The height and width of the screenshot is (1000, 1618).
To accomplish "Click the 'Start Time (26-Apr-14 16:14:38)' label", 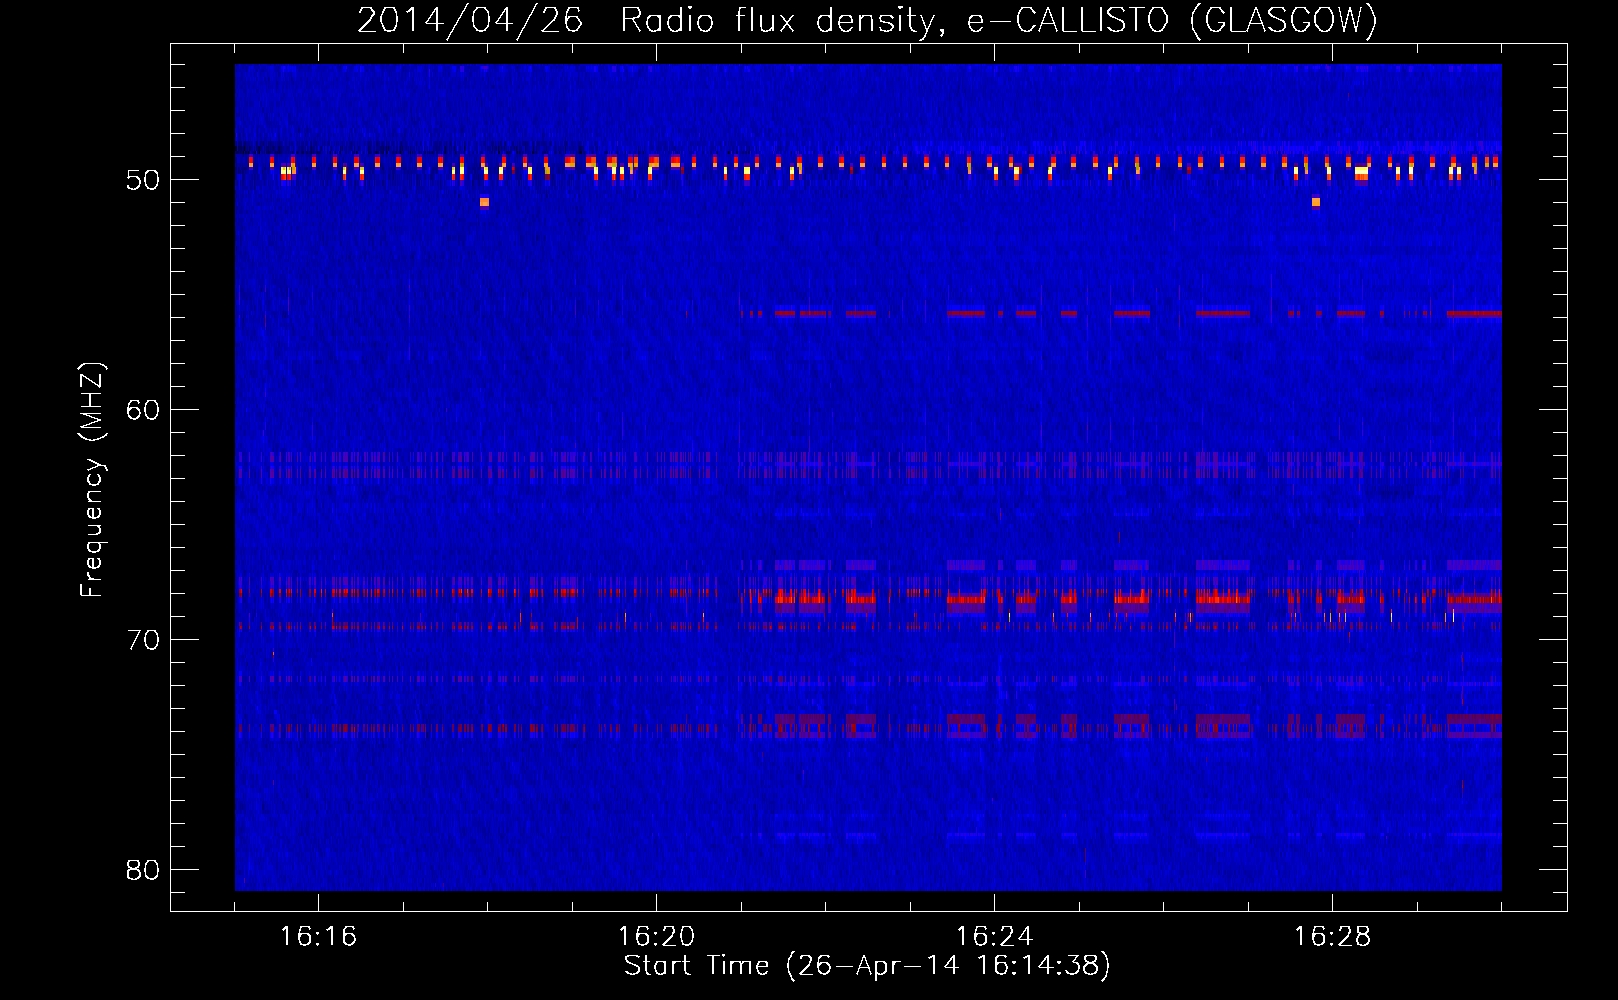I will tap(867, 966).
